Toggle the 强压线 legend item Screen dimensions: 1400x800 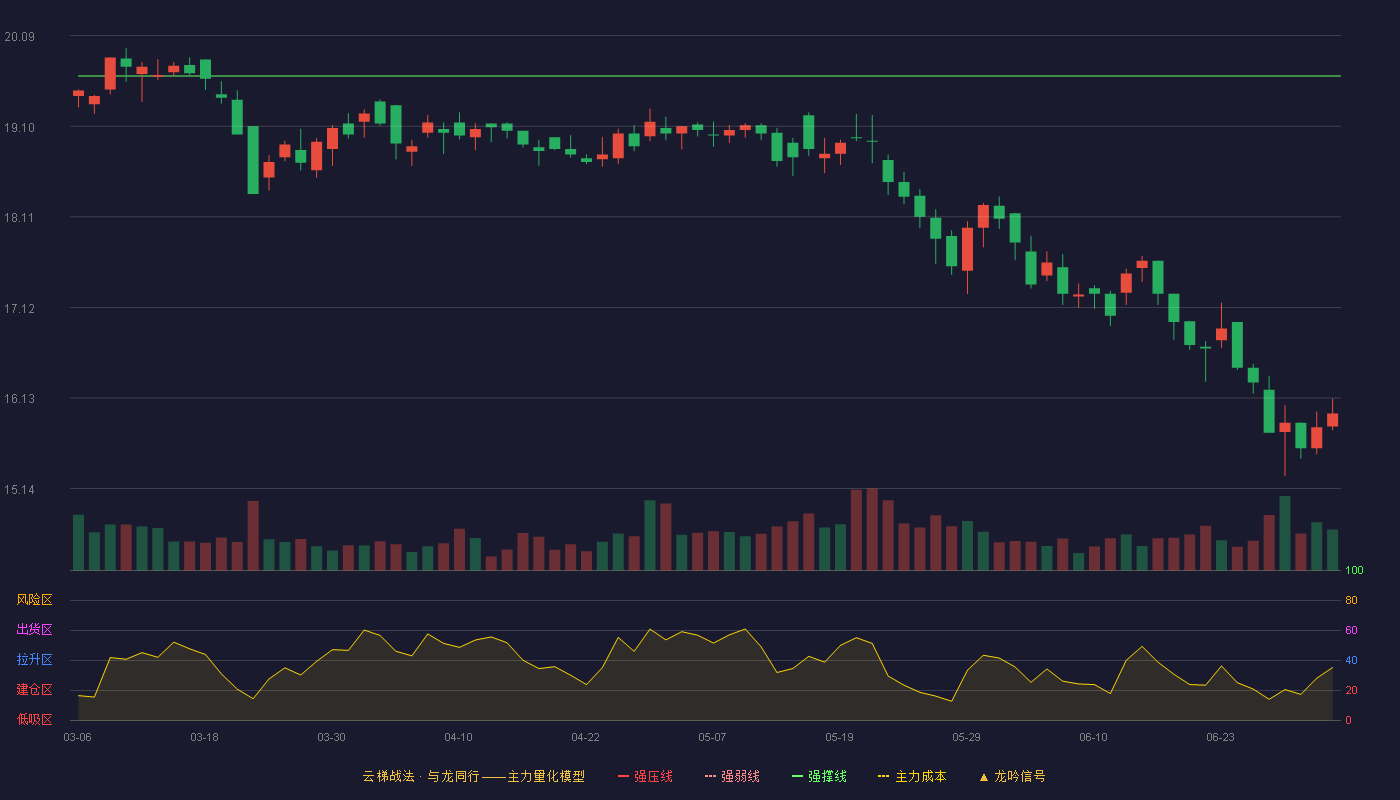[x=645, y=776]
